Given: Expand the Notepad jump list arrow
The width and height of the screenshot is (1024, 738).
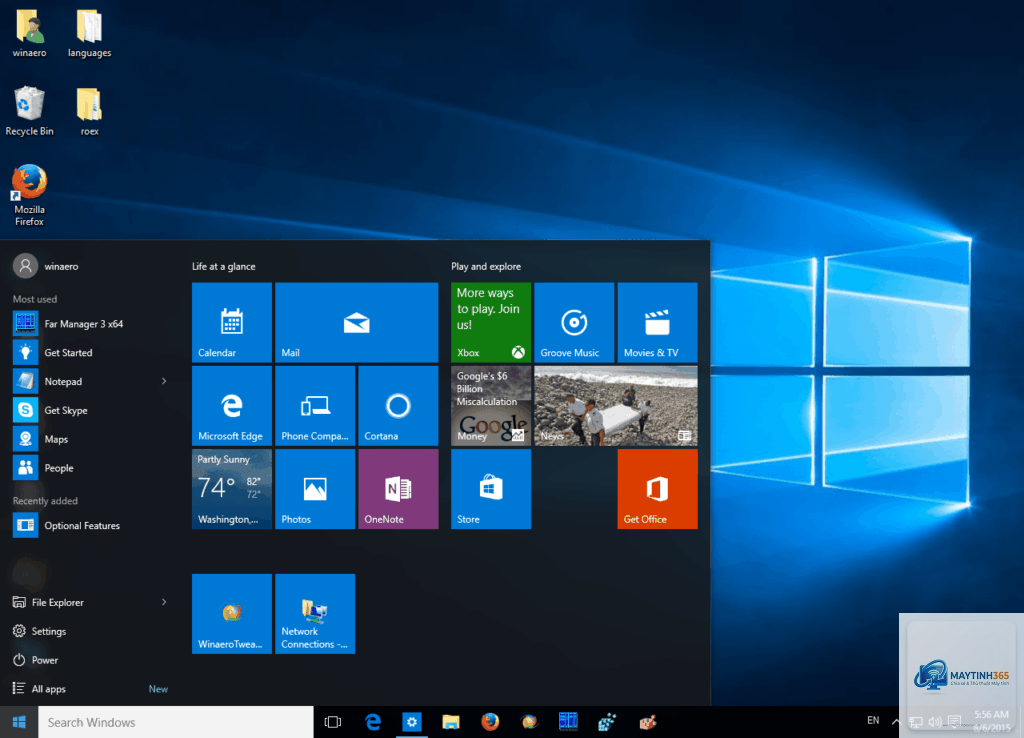Looking at the screenshot, I should click(164, 381).
